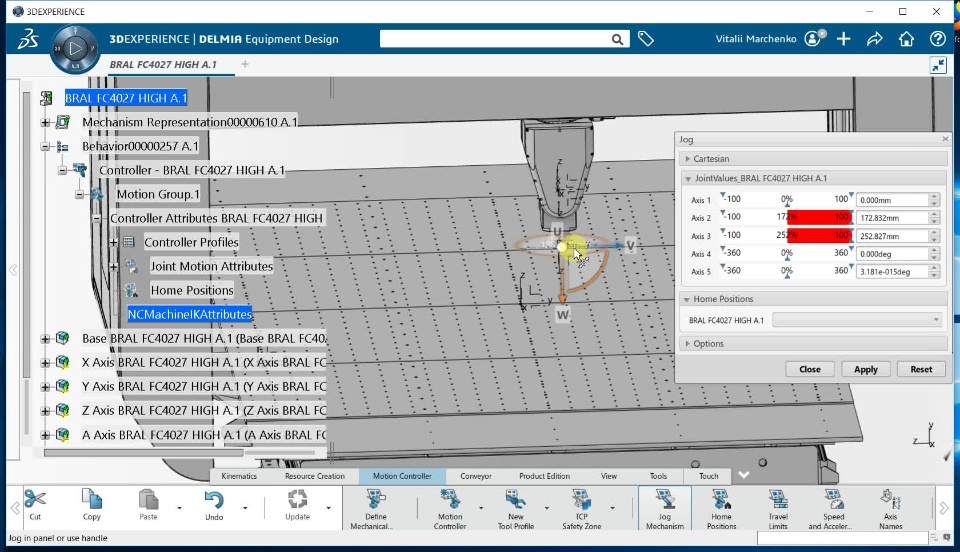
Task: Open Undo dropdown arrow
Action: pos(245,508)
